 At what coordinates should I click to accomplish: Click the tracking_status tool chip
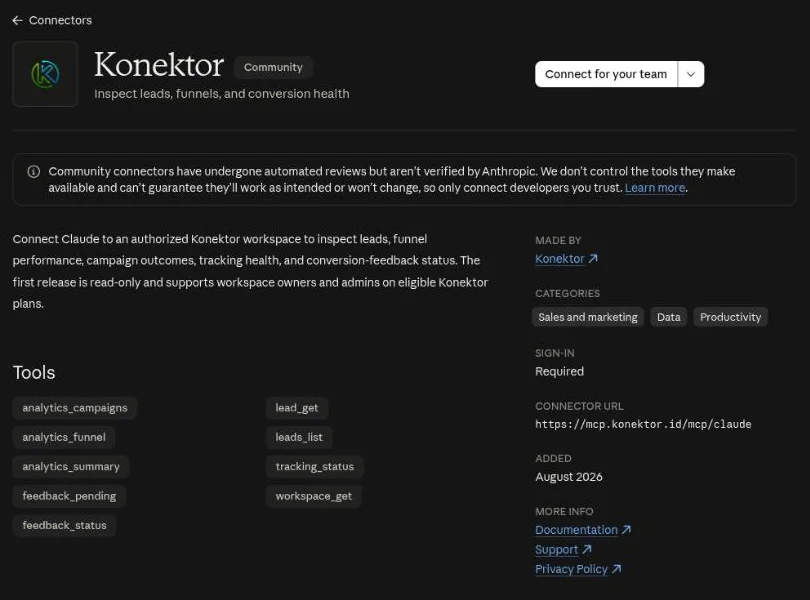315,467
